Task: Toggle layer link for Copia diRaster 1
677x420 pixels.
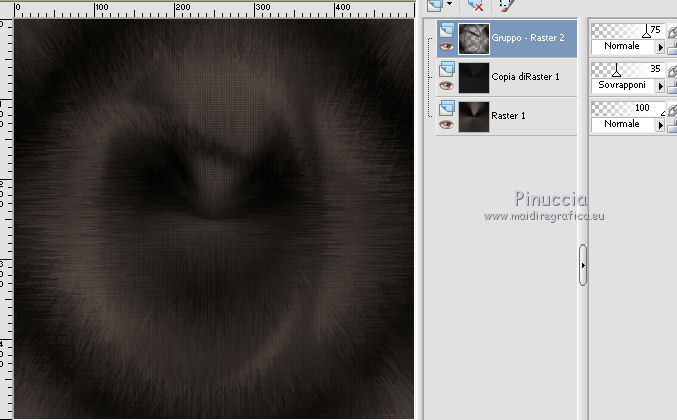Action: point(672,71)
